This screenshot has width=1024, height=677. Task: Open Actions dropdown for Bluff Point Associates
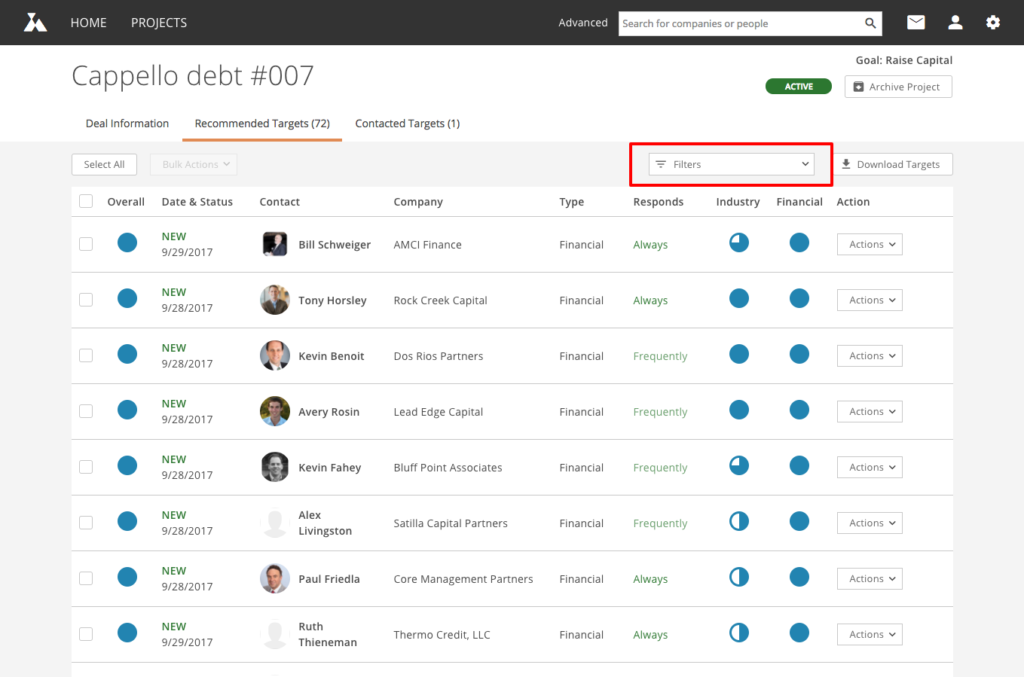click(870, 467)
